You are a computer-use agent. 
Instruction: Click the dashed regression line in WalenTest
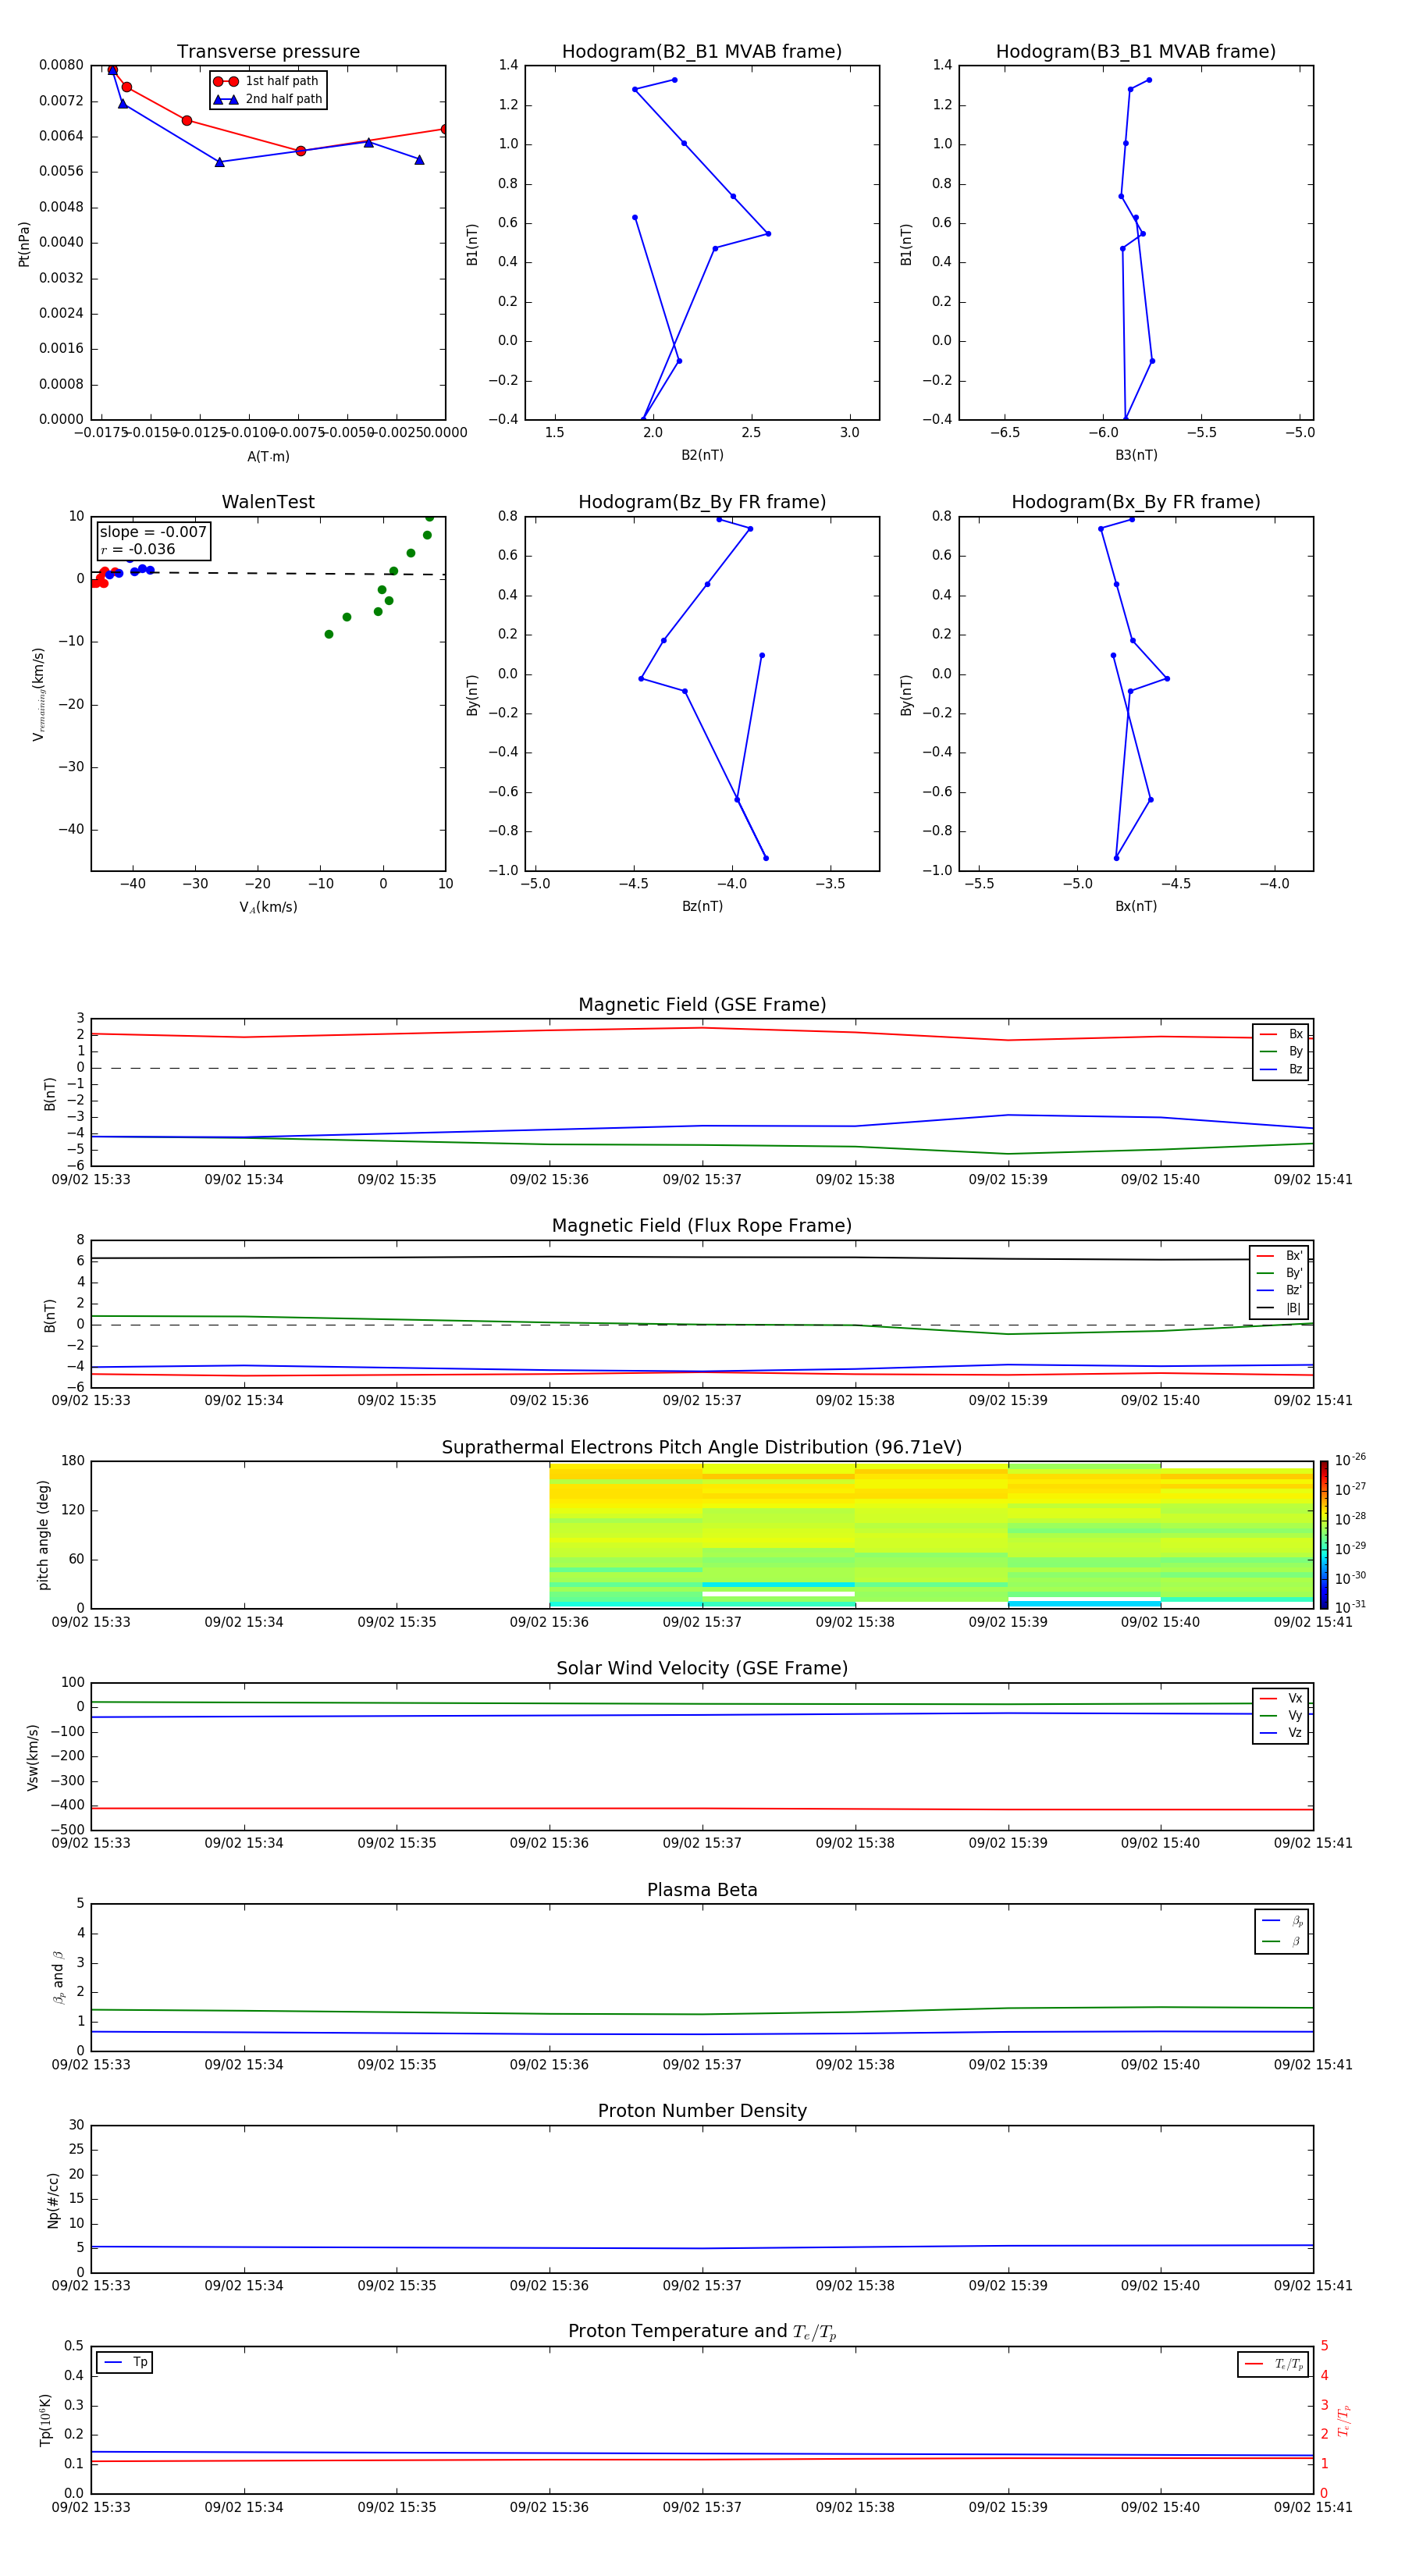tap(268, 573)
